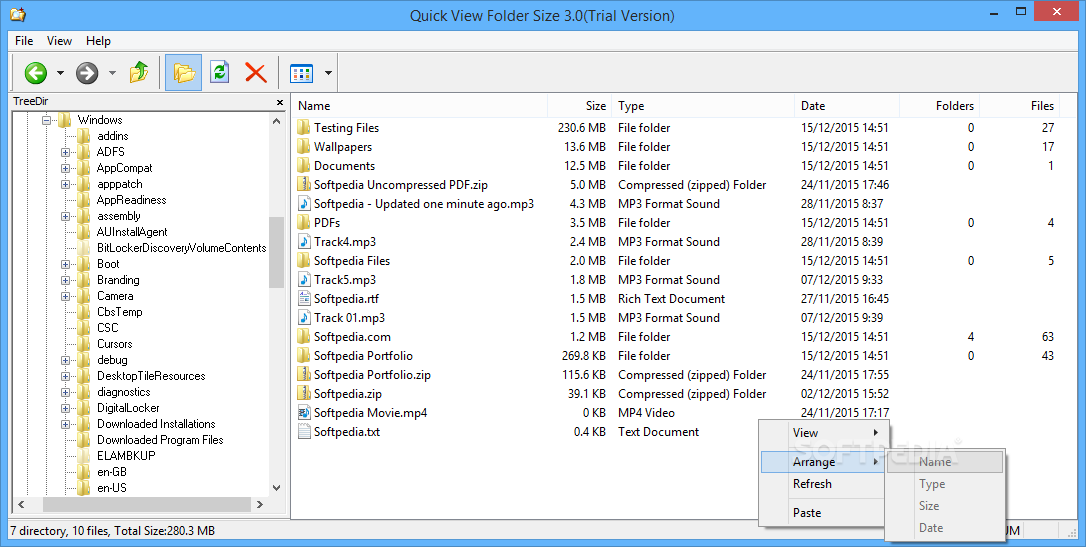
Task: Go up one folder level
Action: (139, 72)
